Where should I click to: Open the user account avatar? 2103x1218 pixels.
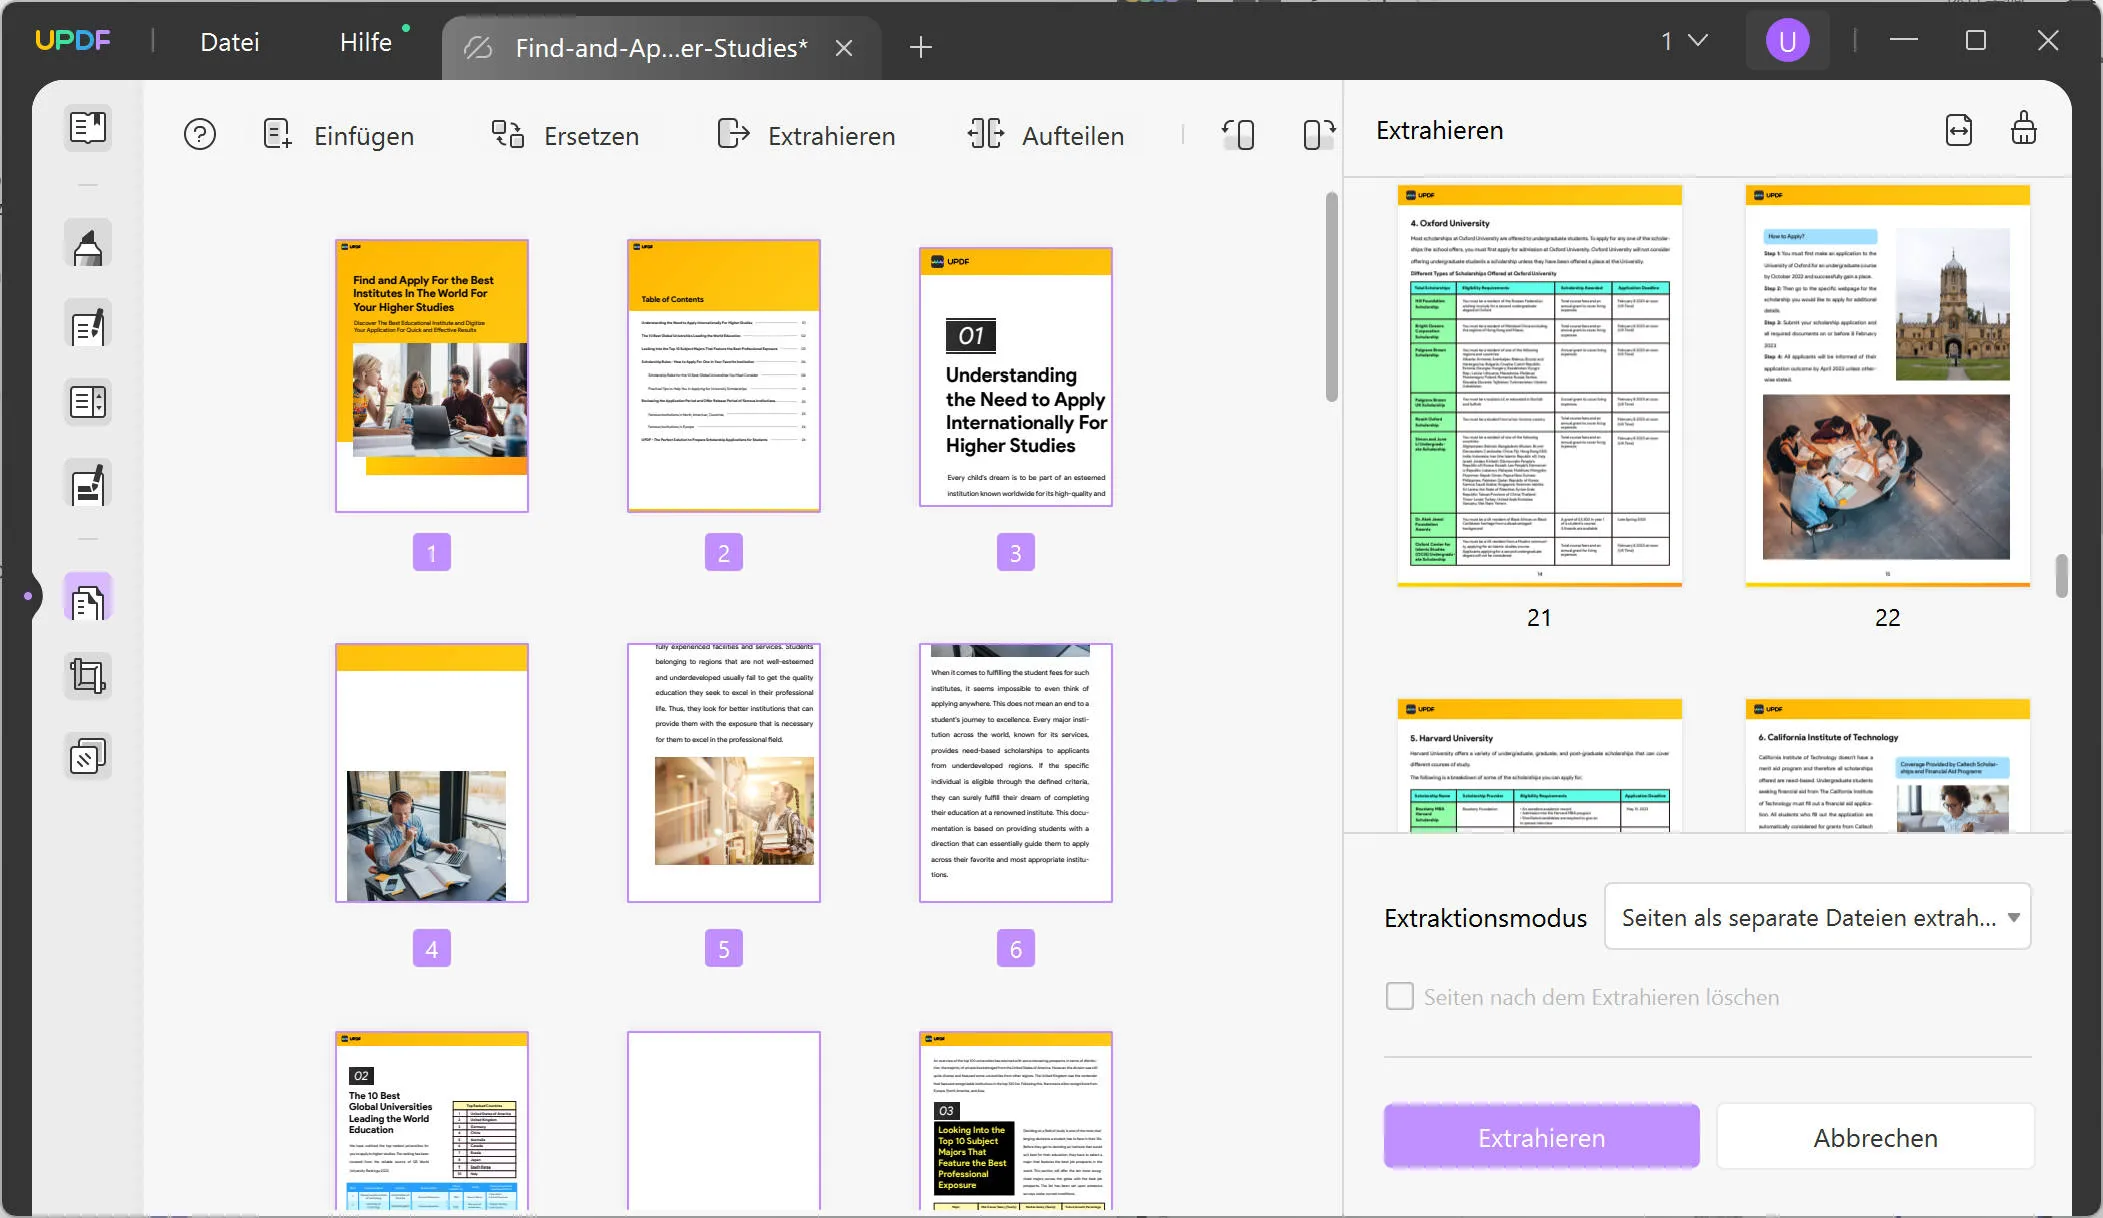click(x=1788, y=41)
